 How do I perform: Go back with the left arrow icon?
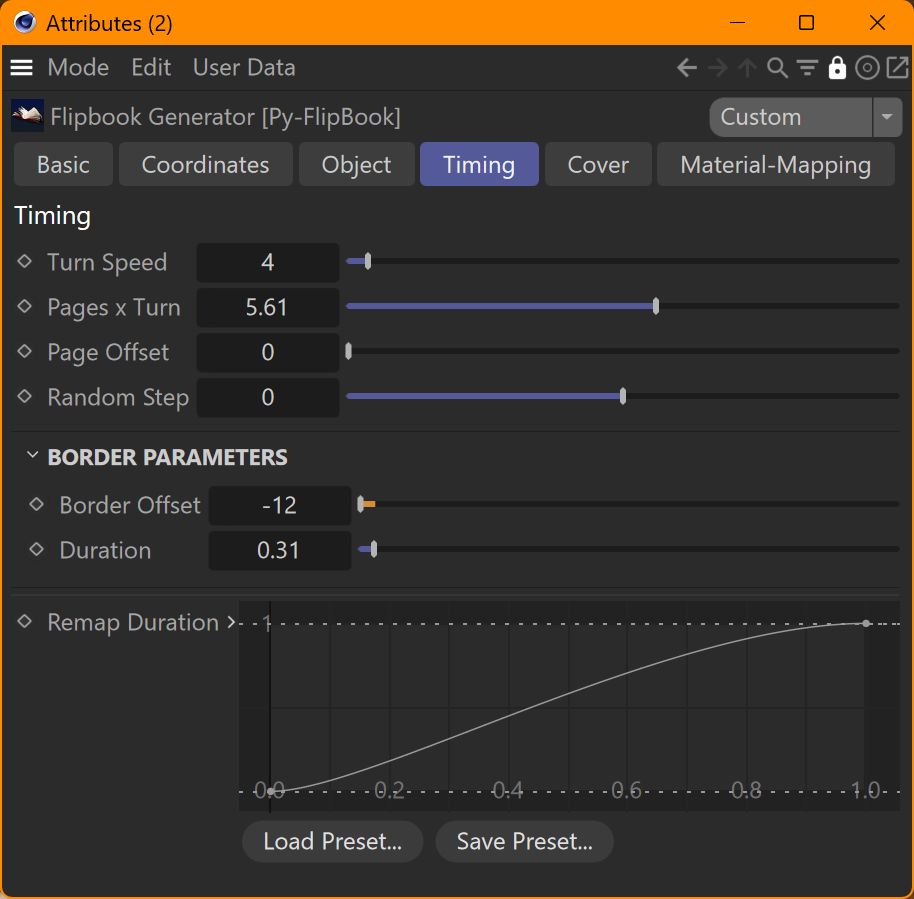(687, 68)
